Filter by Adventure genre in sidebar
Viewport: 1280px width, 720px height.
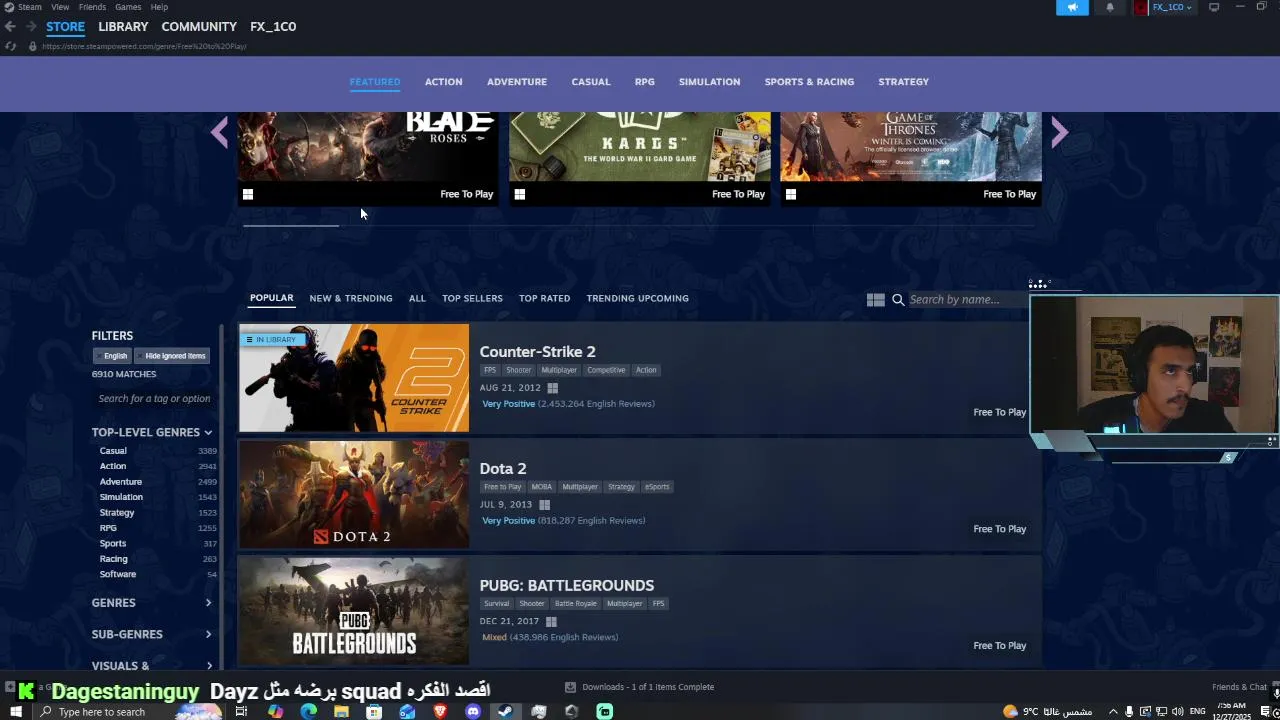[121, 482]
